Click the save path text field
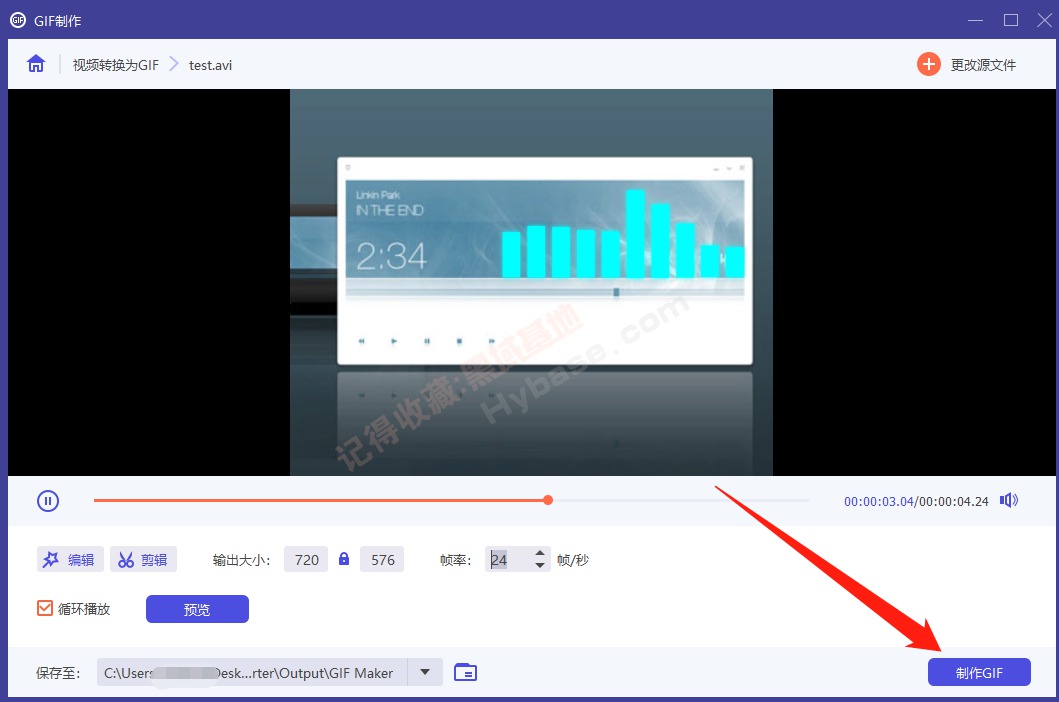This screenshot has height=702, width=1059. point(252,672)
